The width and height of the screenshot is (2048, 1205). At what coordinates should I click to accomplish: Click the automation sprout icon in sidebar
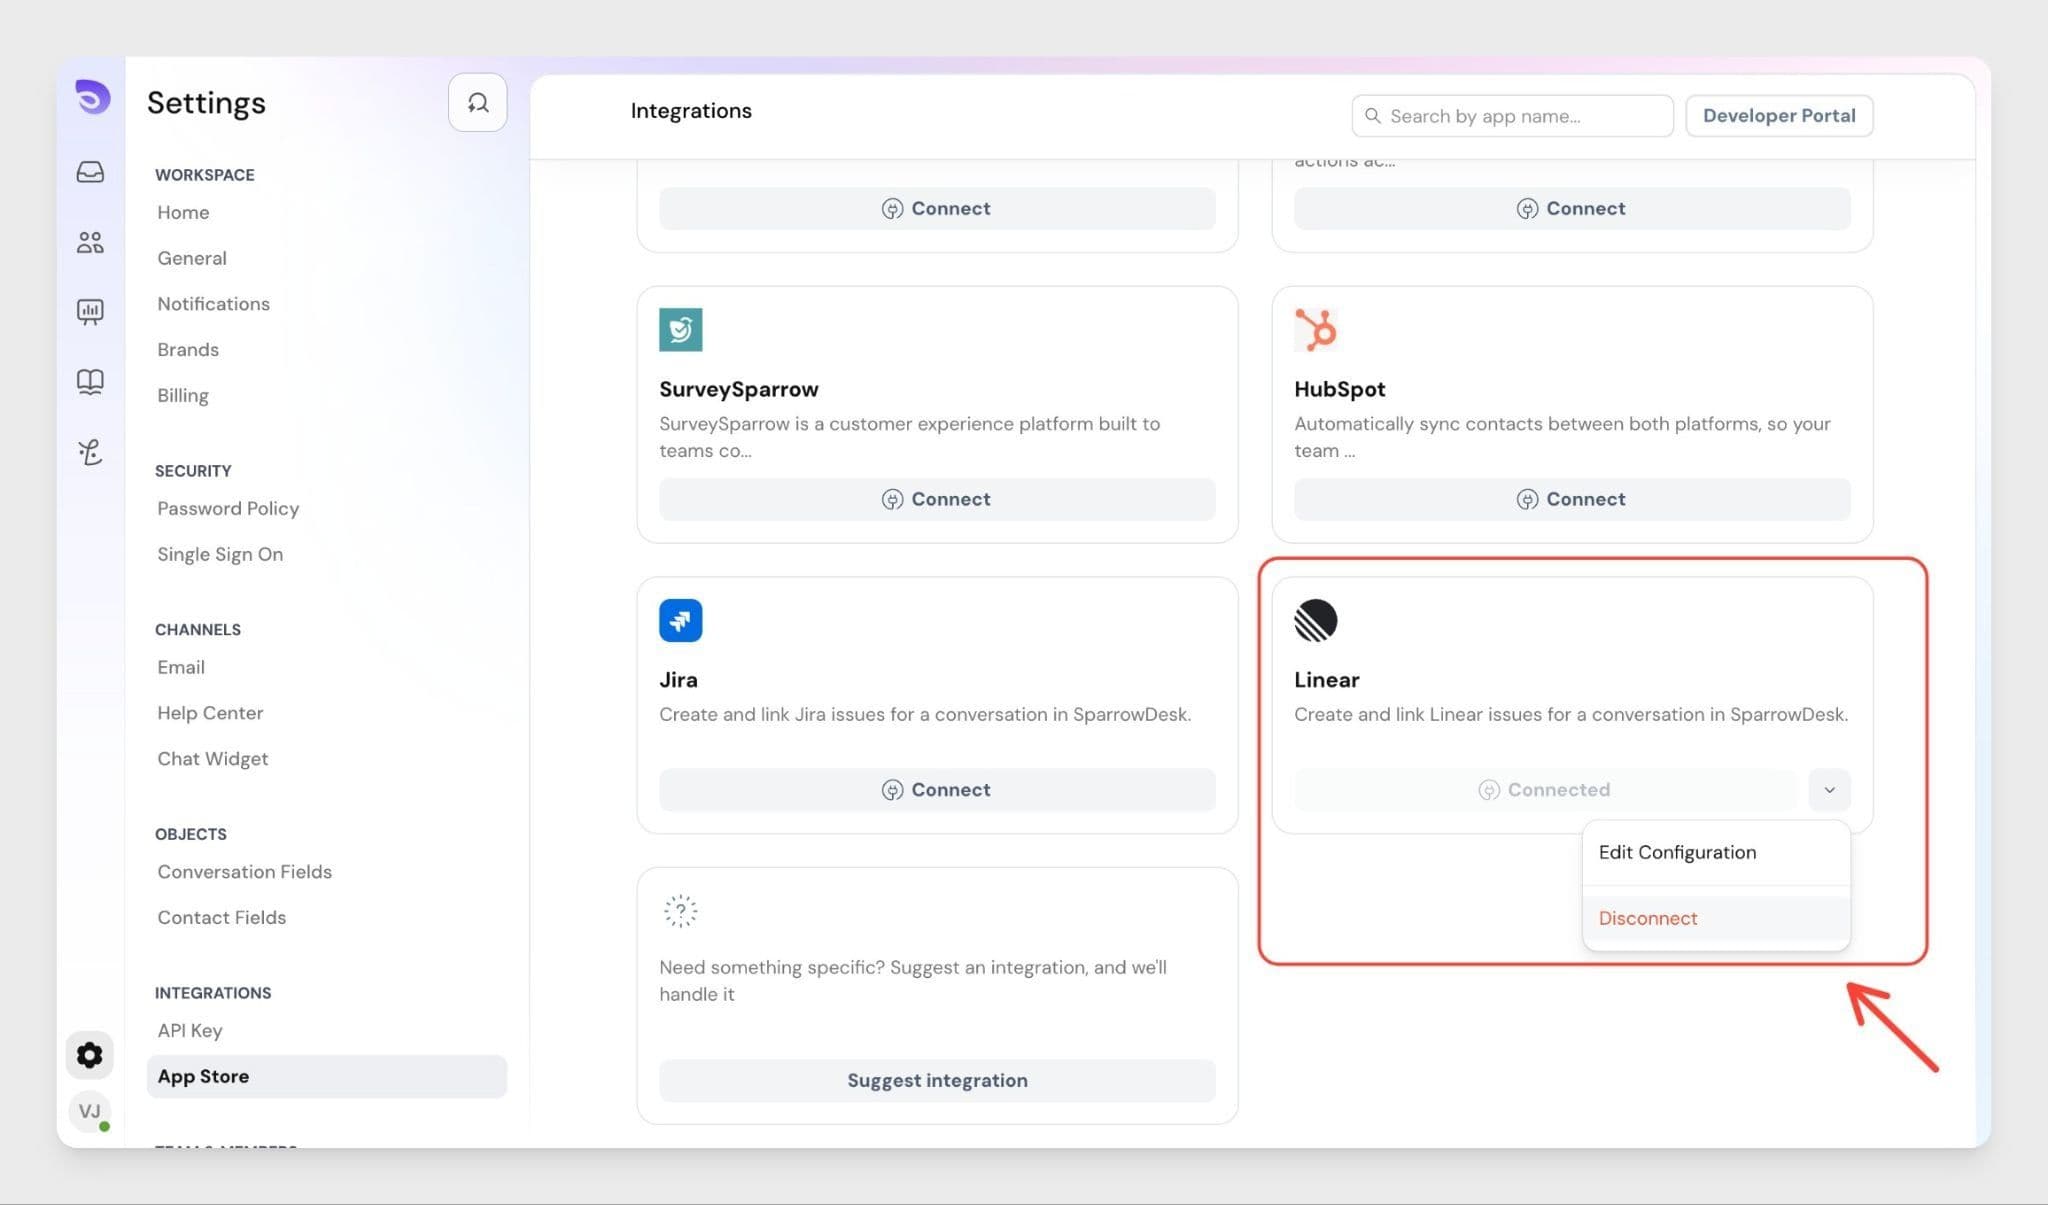click(x=90, y=452)
